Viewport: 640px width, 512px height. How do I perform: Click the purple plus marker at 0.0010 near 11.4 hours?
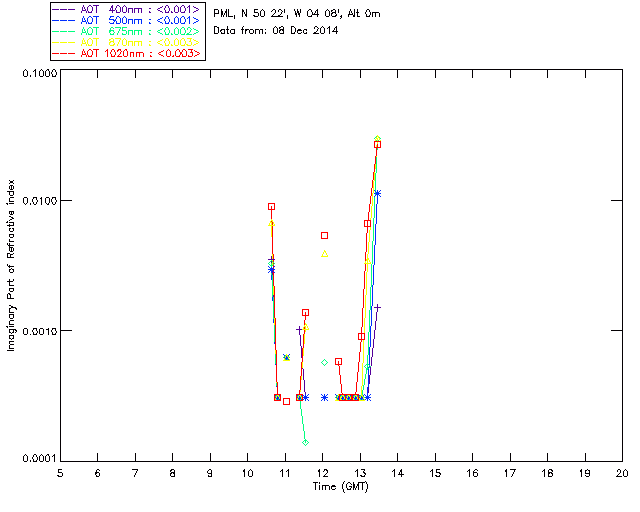click(x=299, y=329)
